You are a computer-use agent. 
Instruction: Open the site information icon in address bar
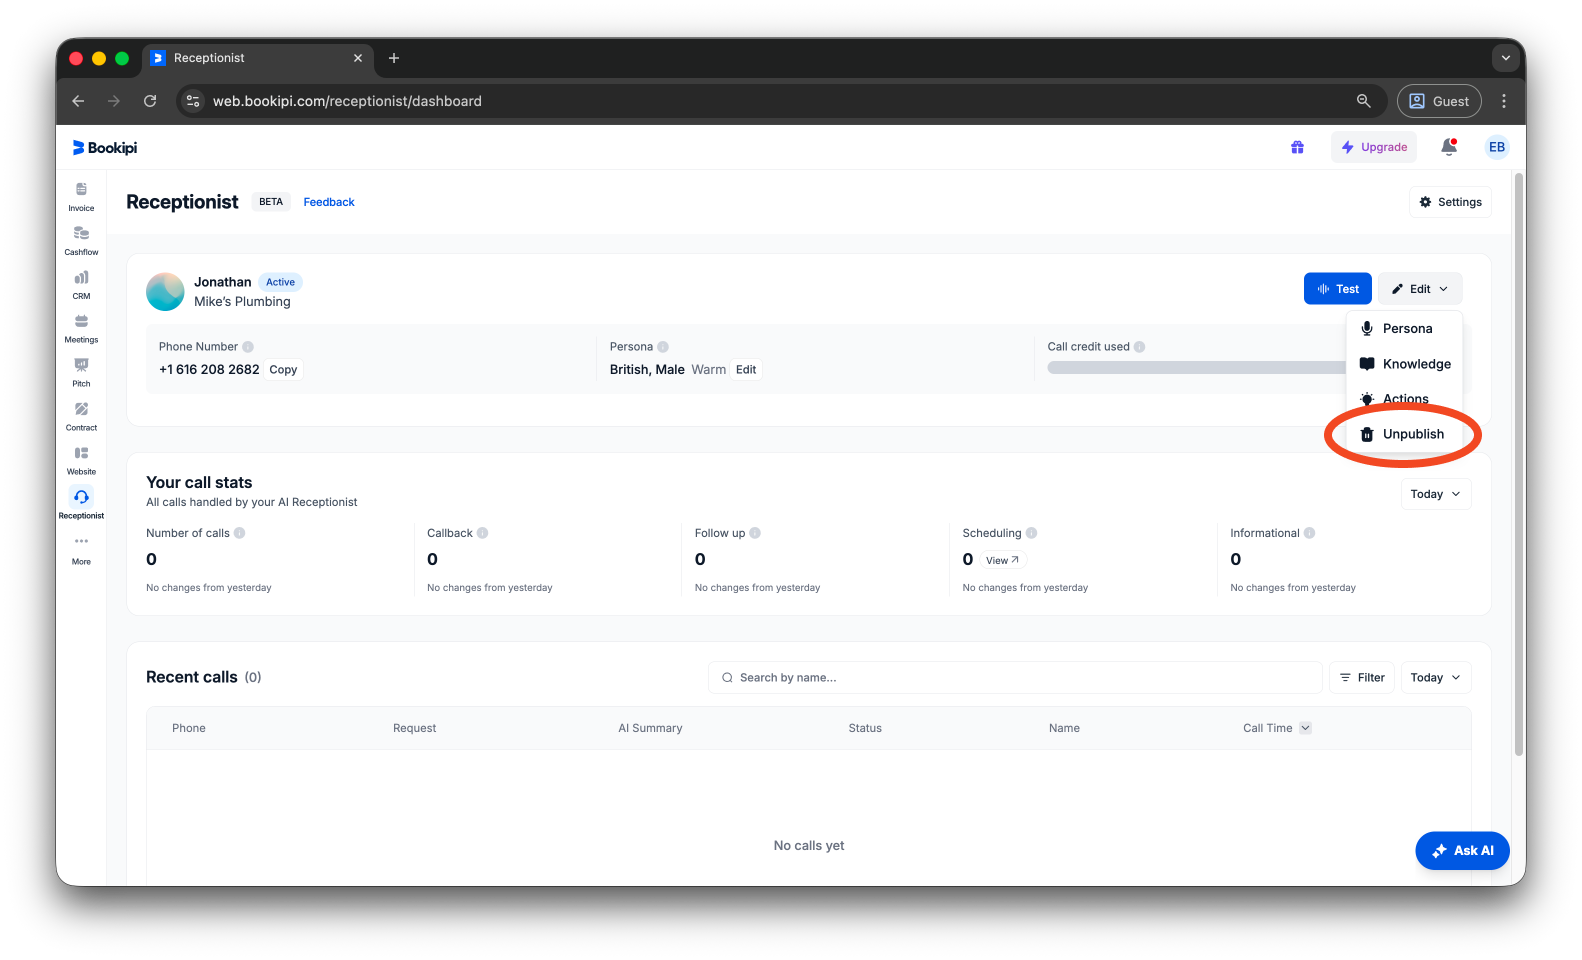[194, 101]
